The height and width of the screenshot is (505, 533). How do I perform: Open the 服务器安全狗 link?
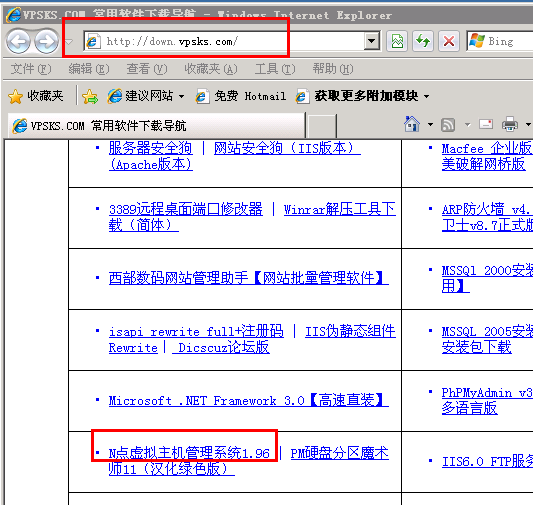point(150,148)
